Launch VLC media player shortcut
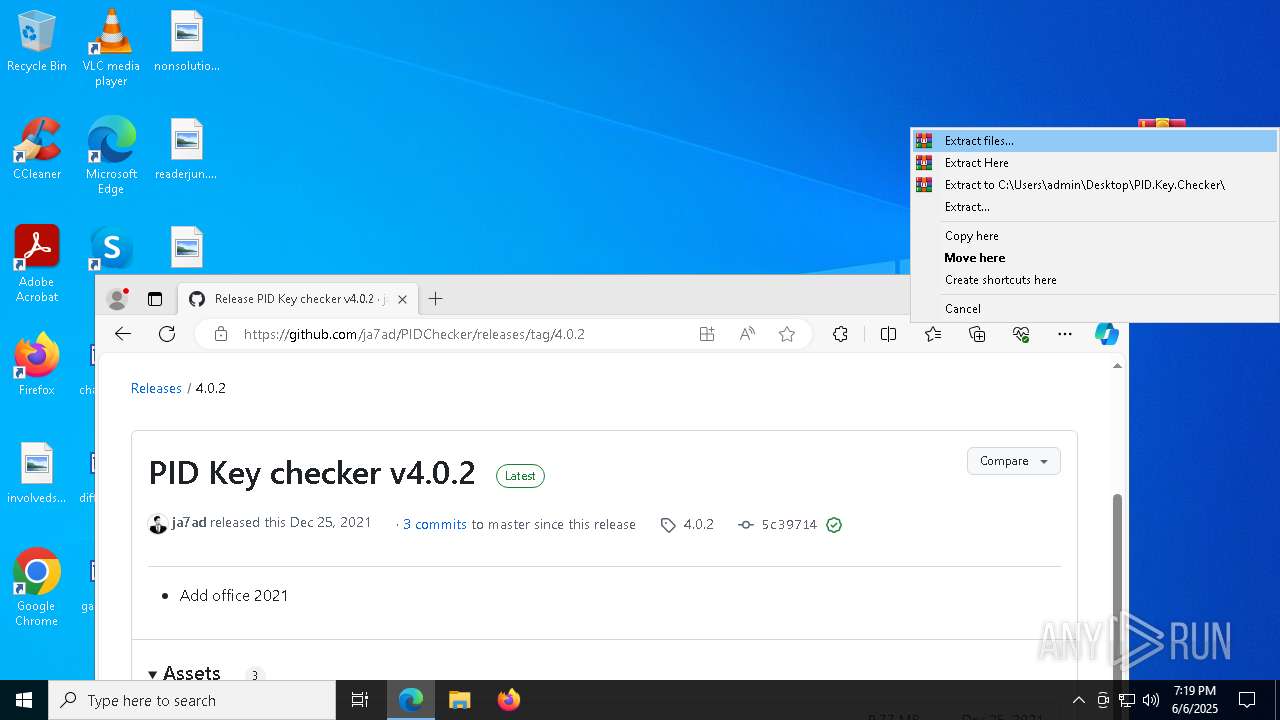Viewport: 1280px width, 720px height. click(x=111, y=47)
